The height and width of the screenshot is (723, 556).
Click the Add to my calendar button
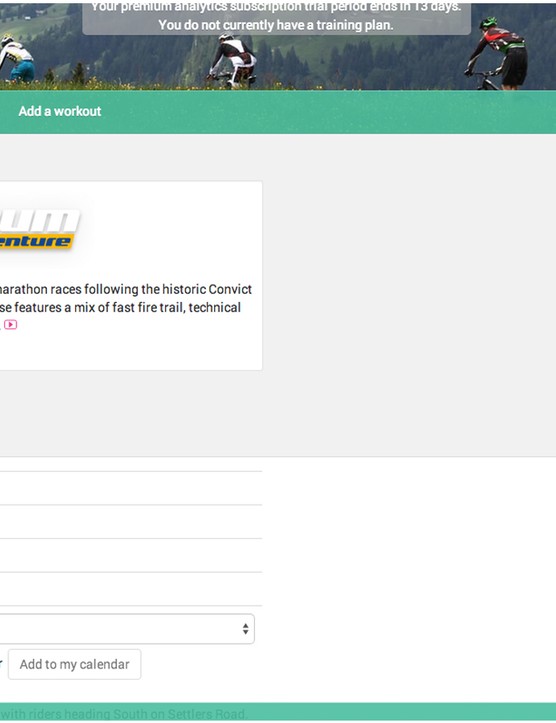click(x=75, y=664)
